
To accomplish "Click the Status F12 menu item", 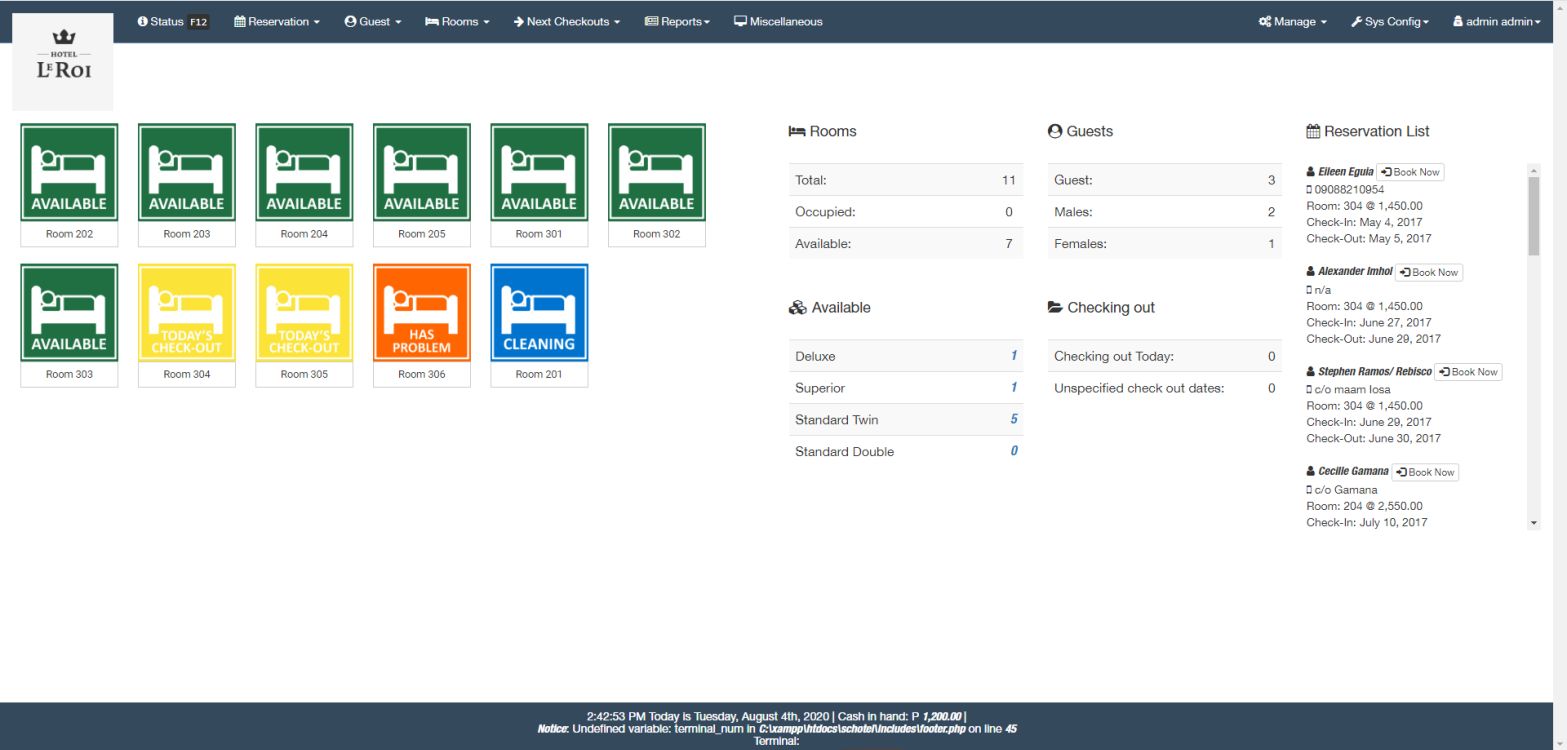I will point(173,22).
